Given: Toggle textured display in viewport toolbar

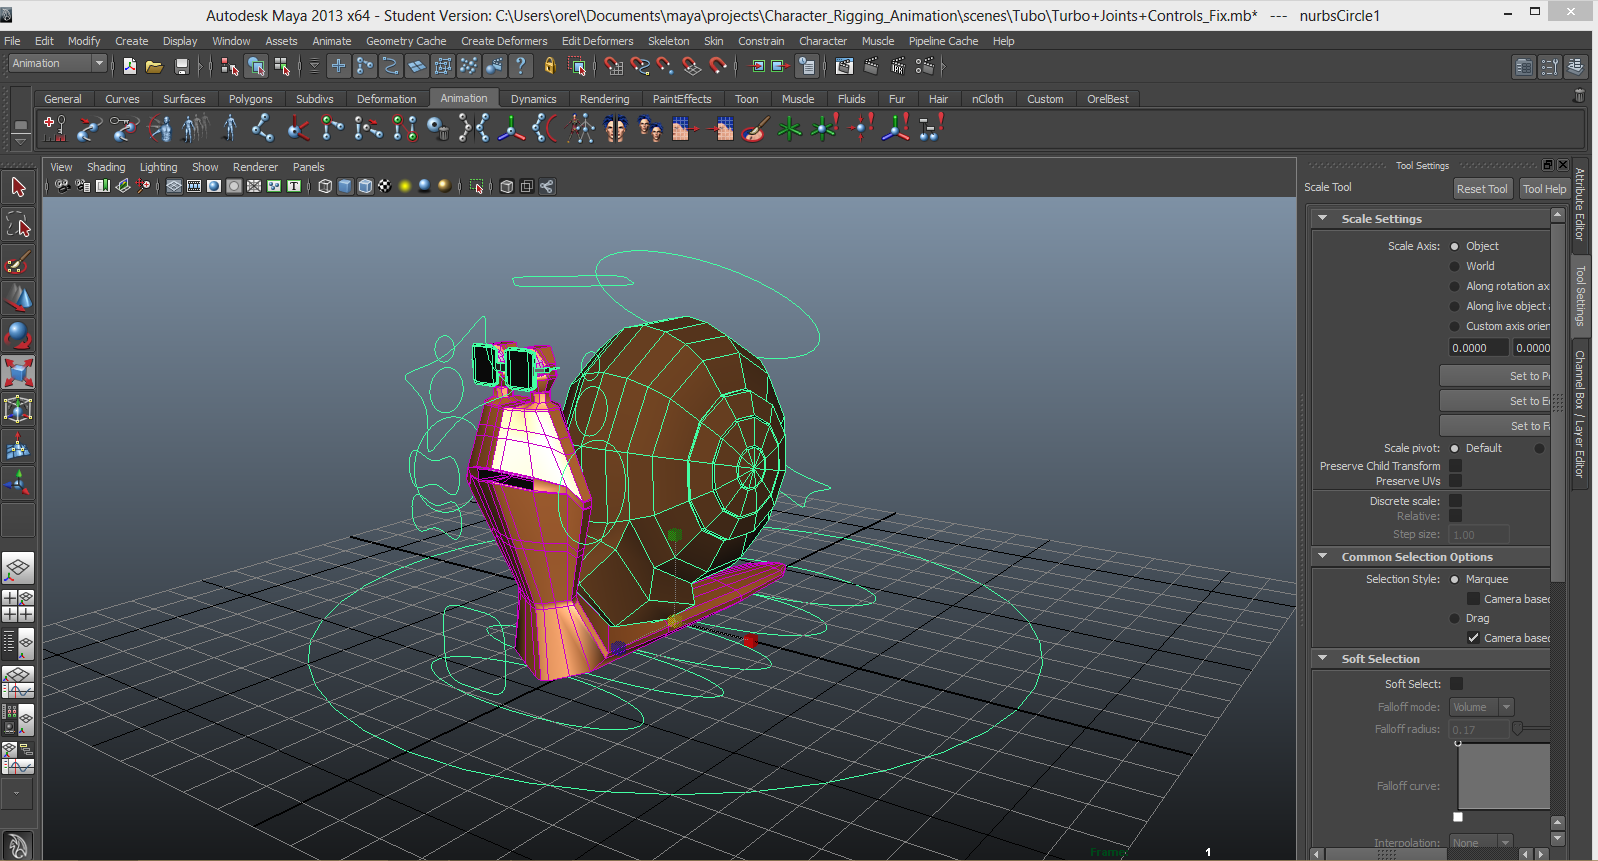Looking at the screenshot, I should [385, 186].
